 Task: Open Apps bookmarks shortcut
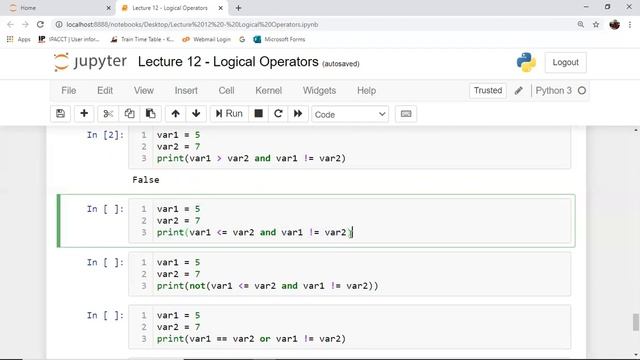(19, 40)
